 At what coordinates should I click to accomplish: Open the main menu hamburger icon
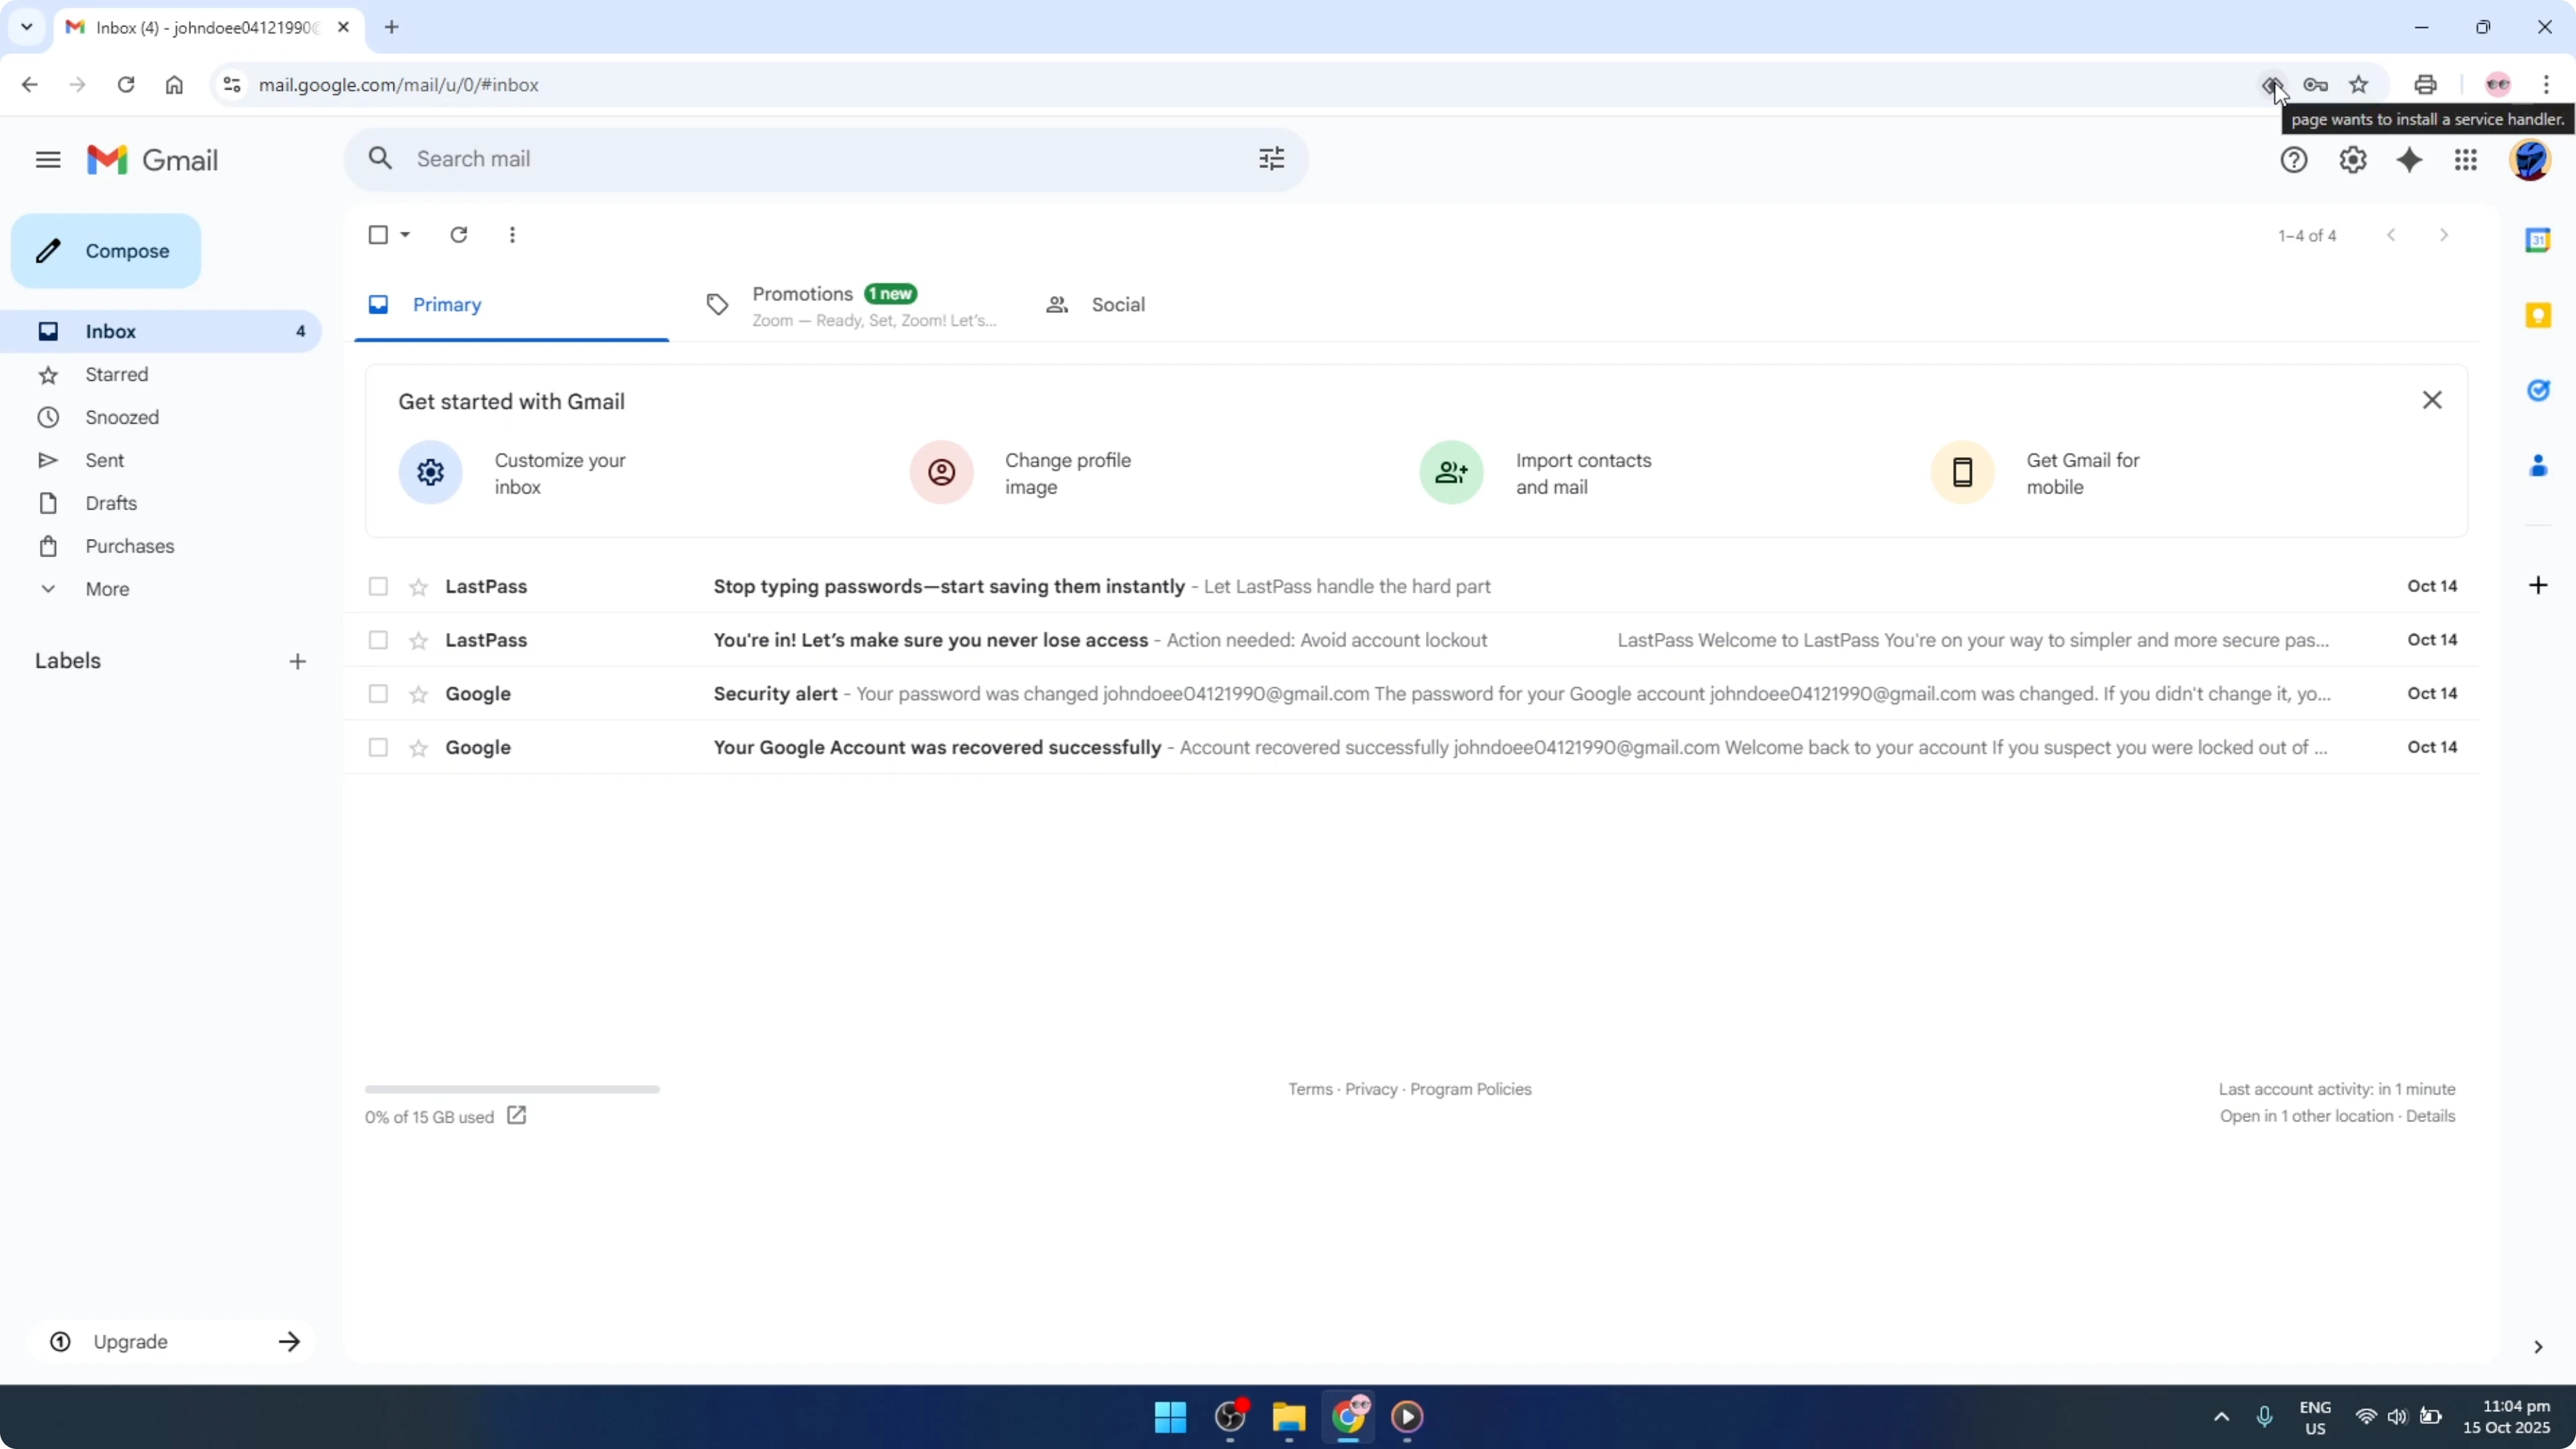click(x=48, y=160)
